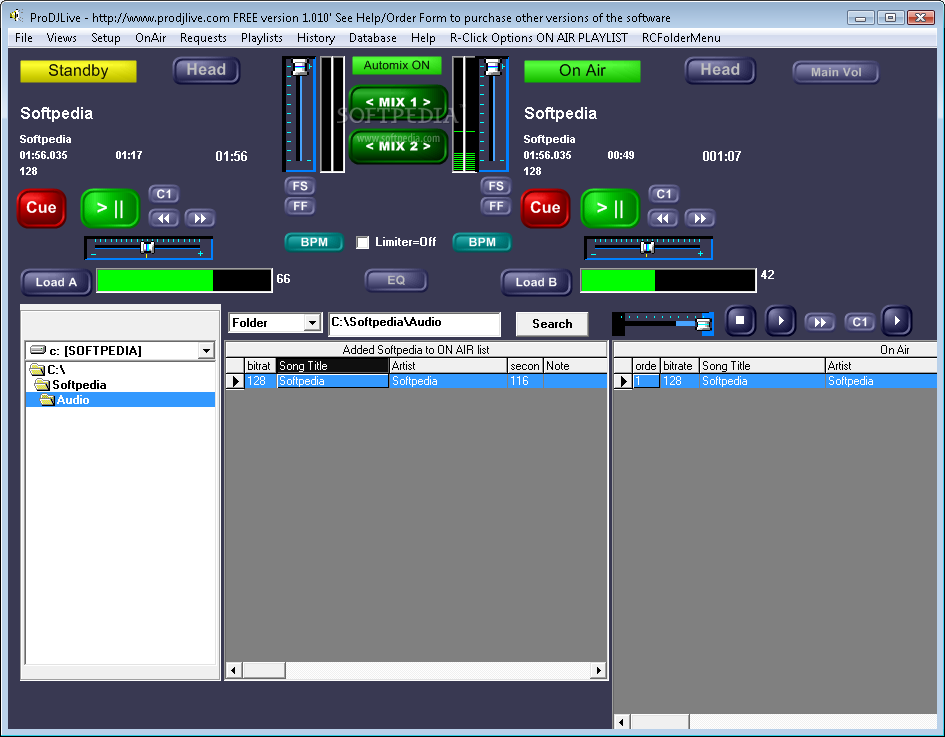Open the Playlists menu
The image size is (945, 737).
tap(262, 38)
